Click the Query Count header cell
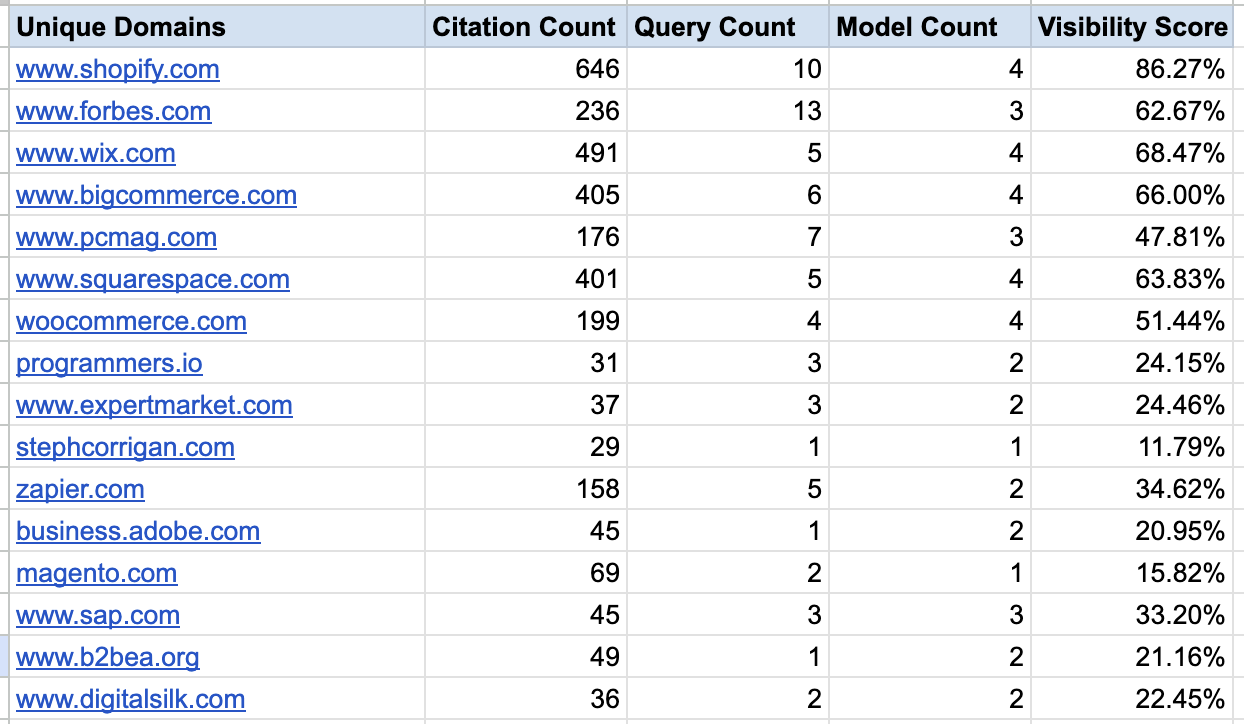 [714, 27]
